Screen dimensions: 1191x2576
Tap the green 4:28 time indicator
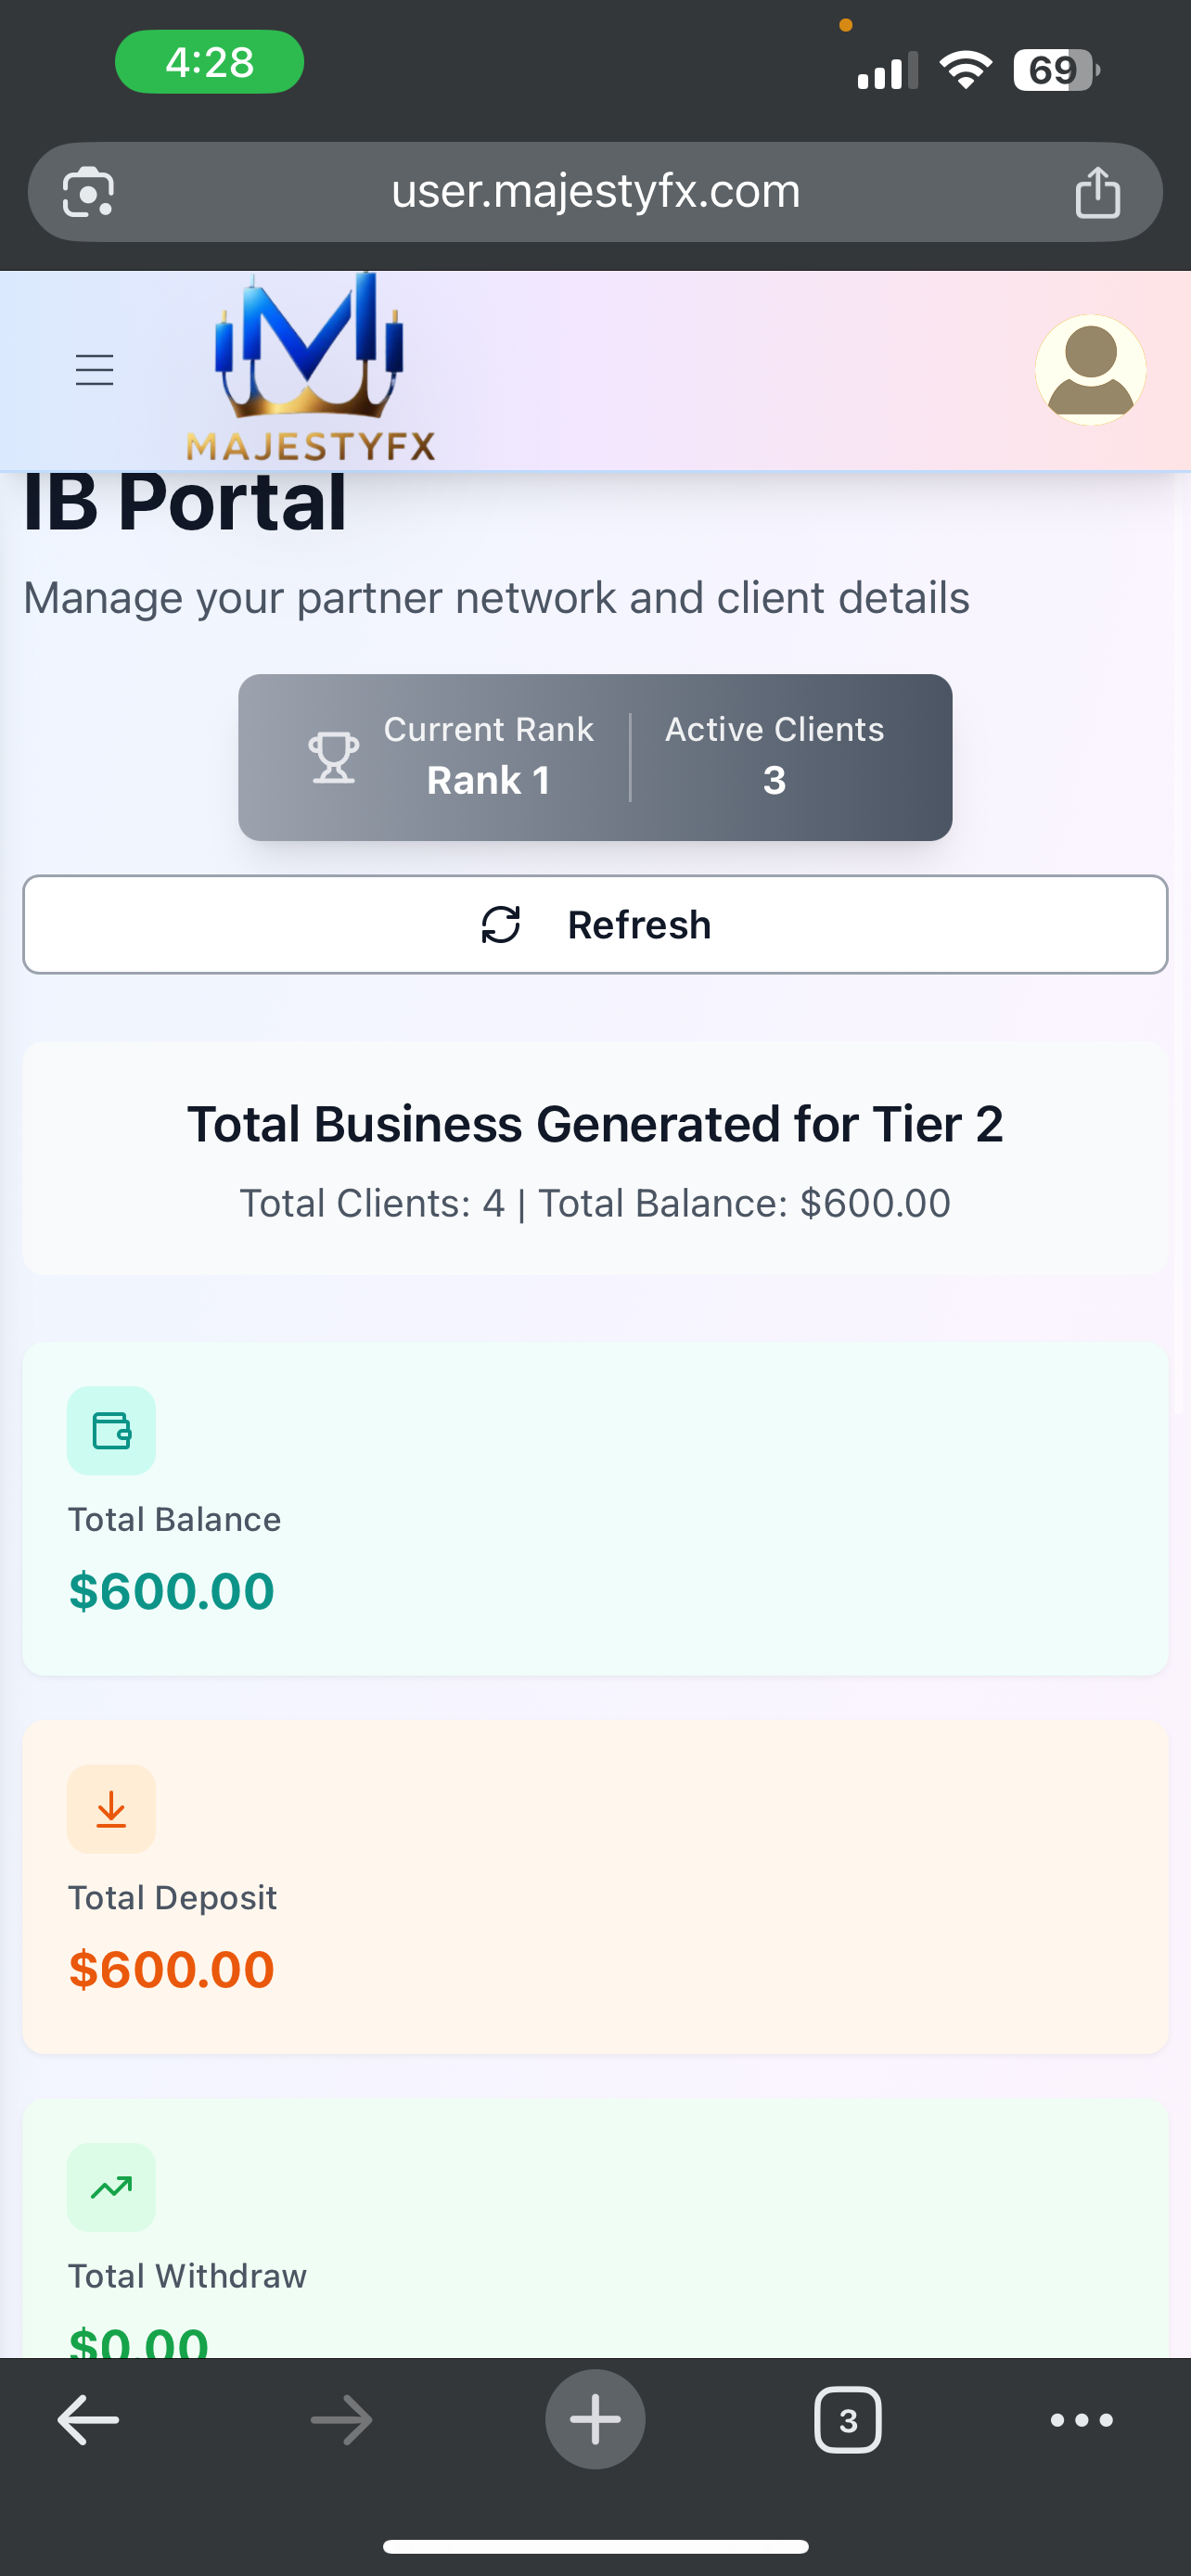pyautogui.click(x=209, y=62)
